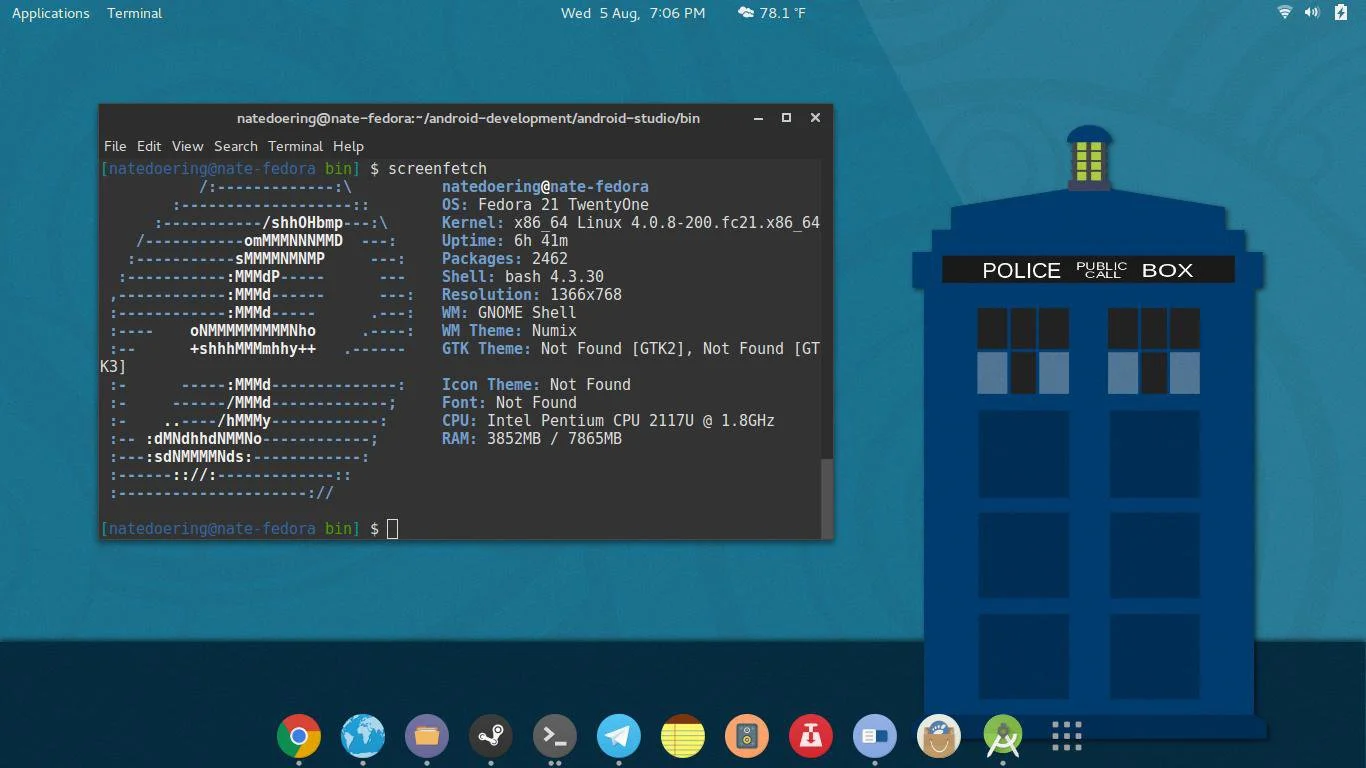
Task: Open the Edit menu in terminal
Action: click(x=149, y=146)
